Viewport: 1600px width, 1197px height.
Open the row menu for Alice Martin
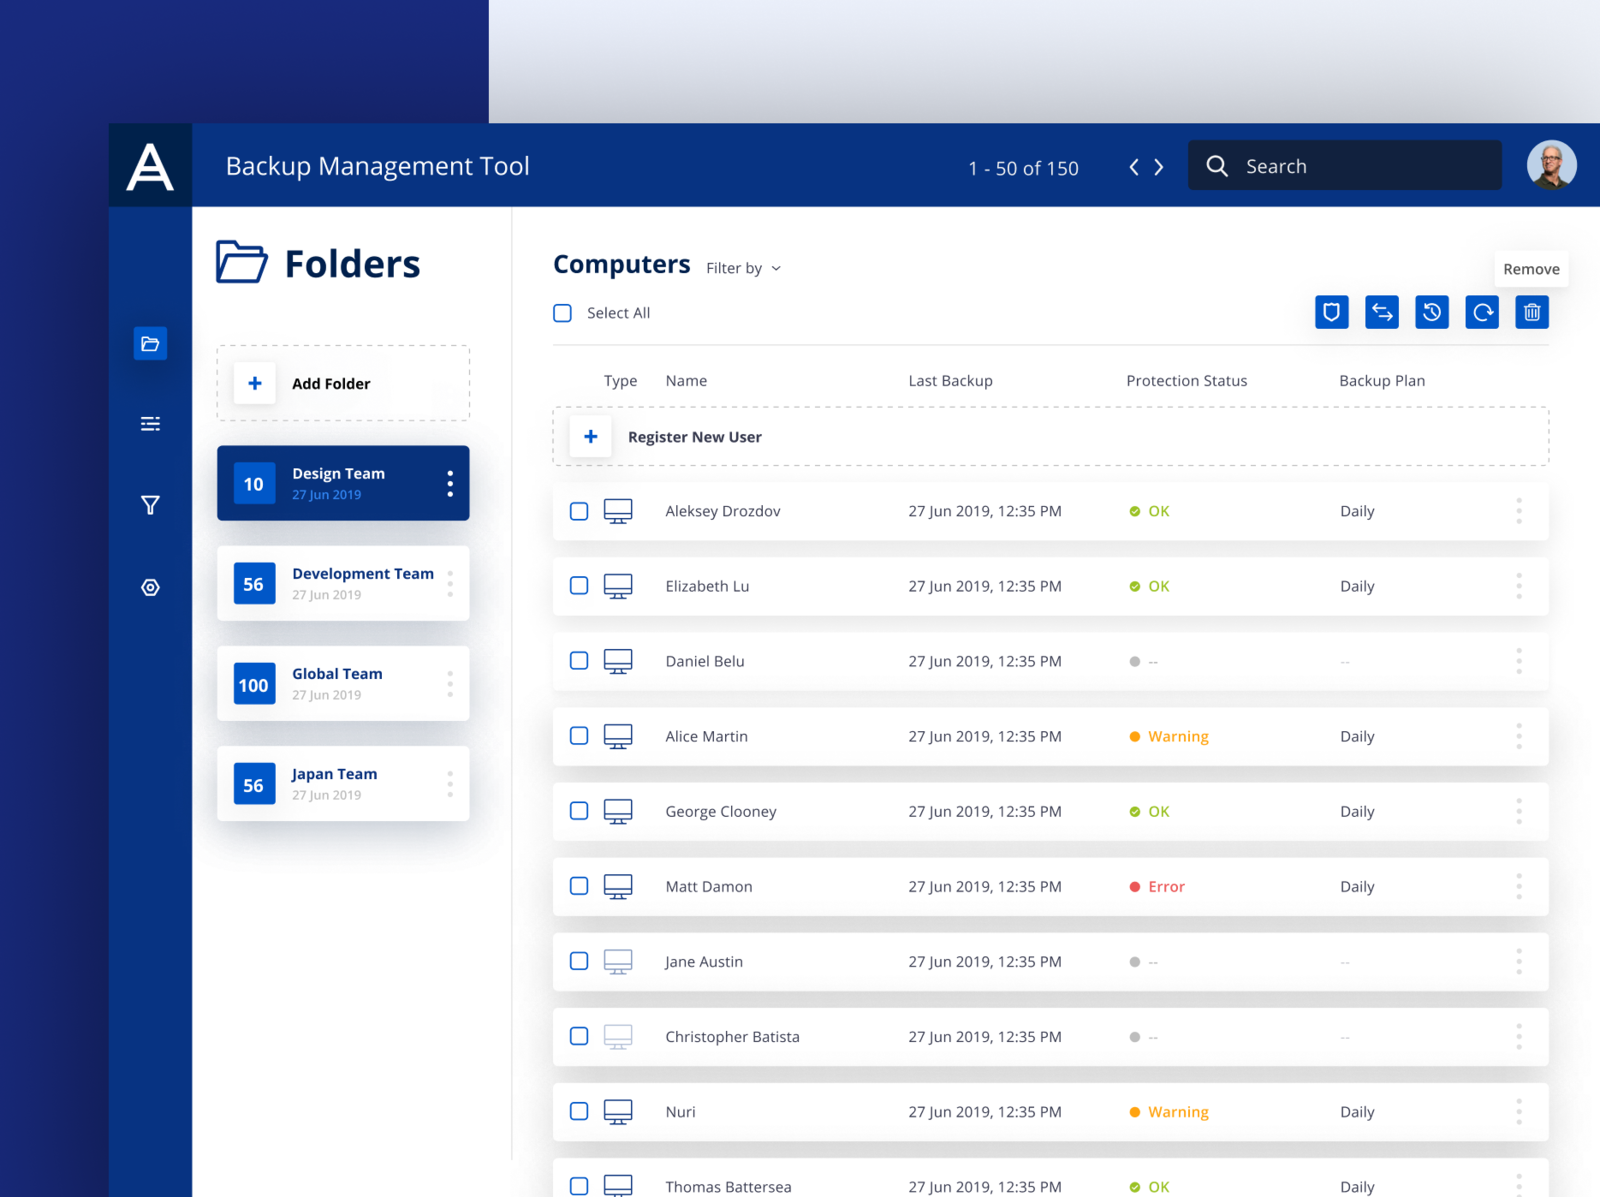click(1519, 736)
